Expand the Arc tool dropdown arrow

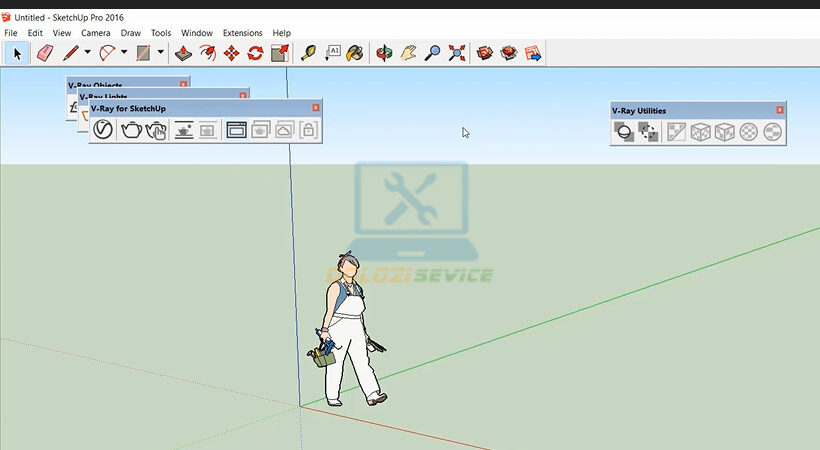pos(124,52)
